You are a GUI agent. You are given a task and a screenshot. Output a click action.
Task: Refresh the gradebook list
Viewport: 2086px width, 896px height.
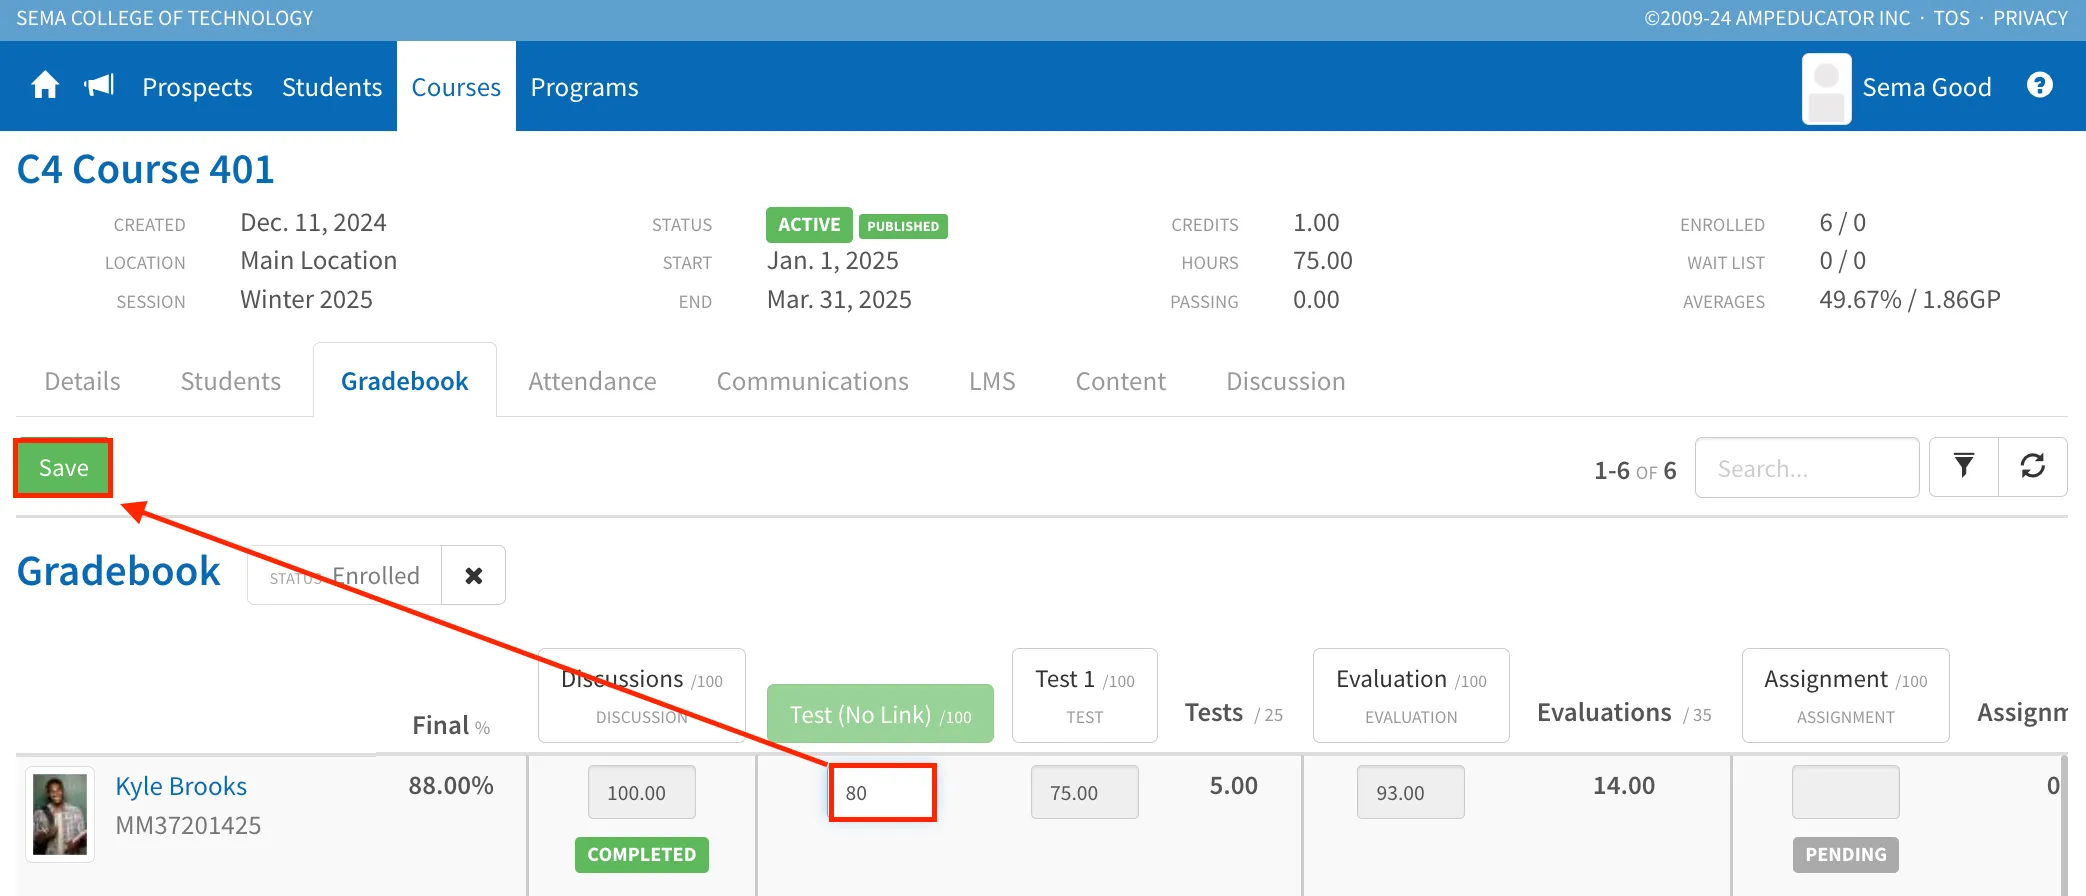[x=2033, y=467]
